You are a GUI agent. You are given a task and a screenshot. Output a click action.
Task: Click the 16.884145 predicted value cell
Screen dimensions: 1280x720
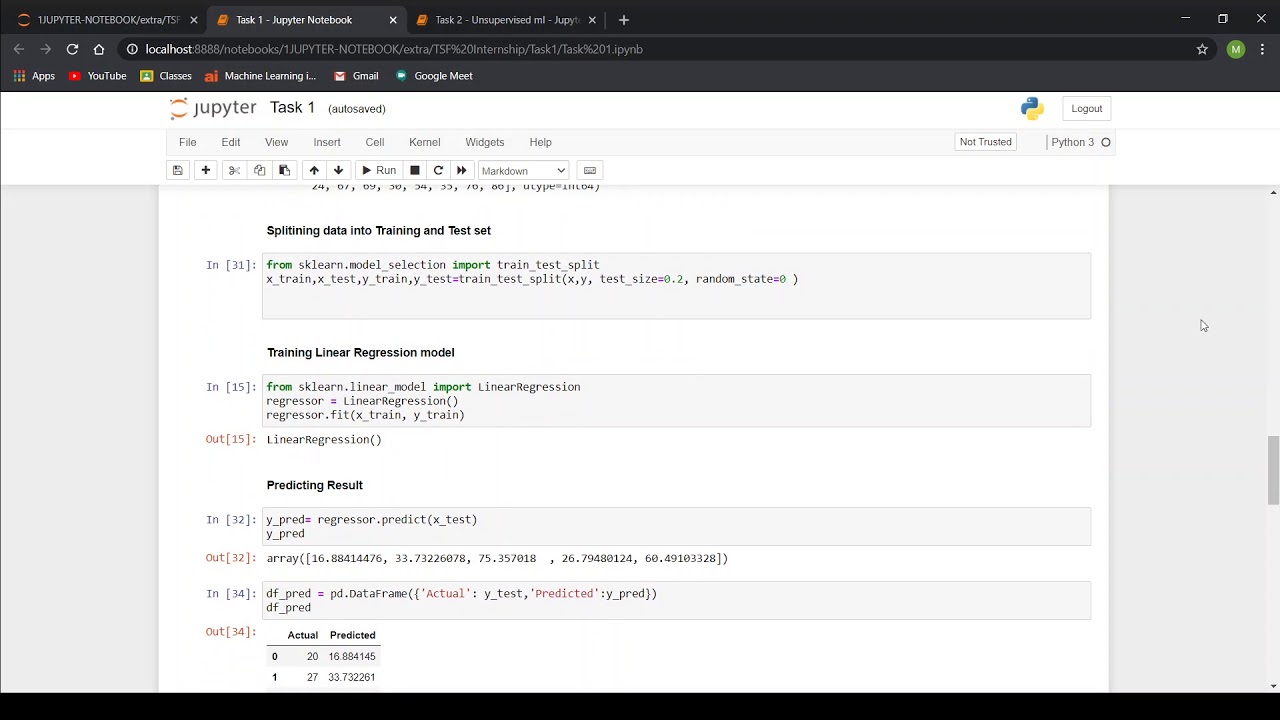(x=351, y=656)
